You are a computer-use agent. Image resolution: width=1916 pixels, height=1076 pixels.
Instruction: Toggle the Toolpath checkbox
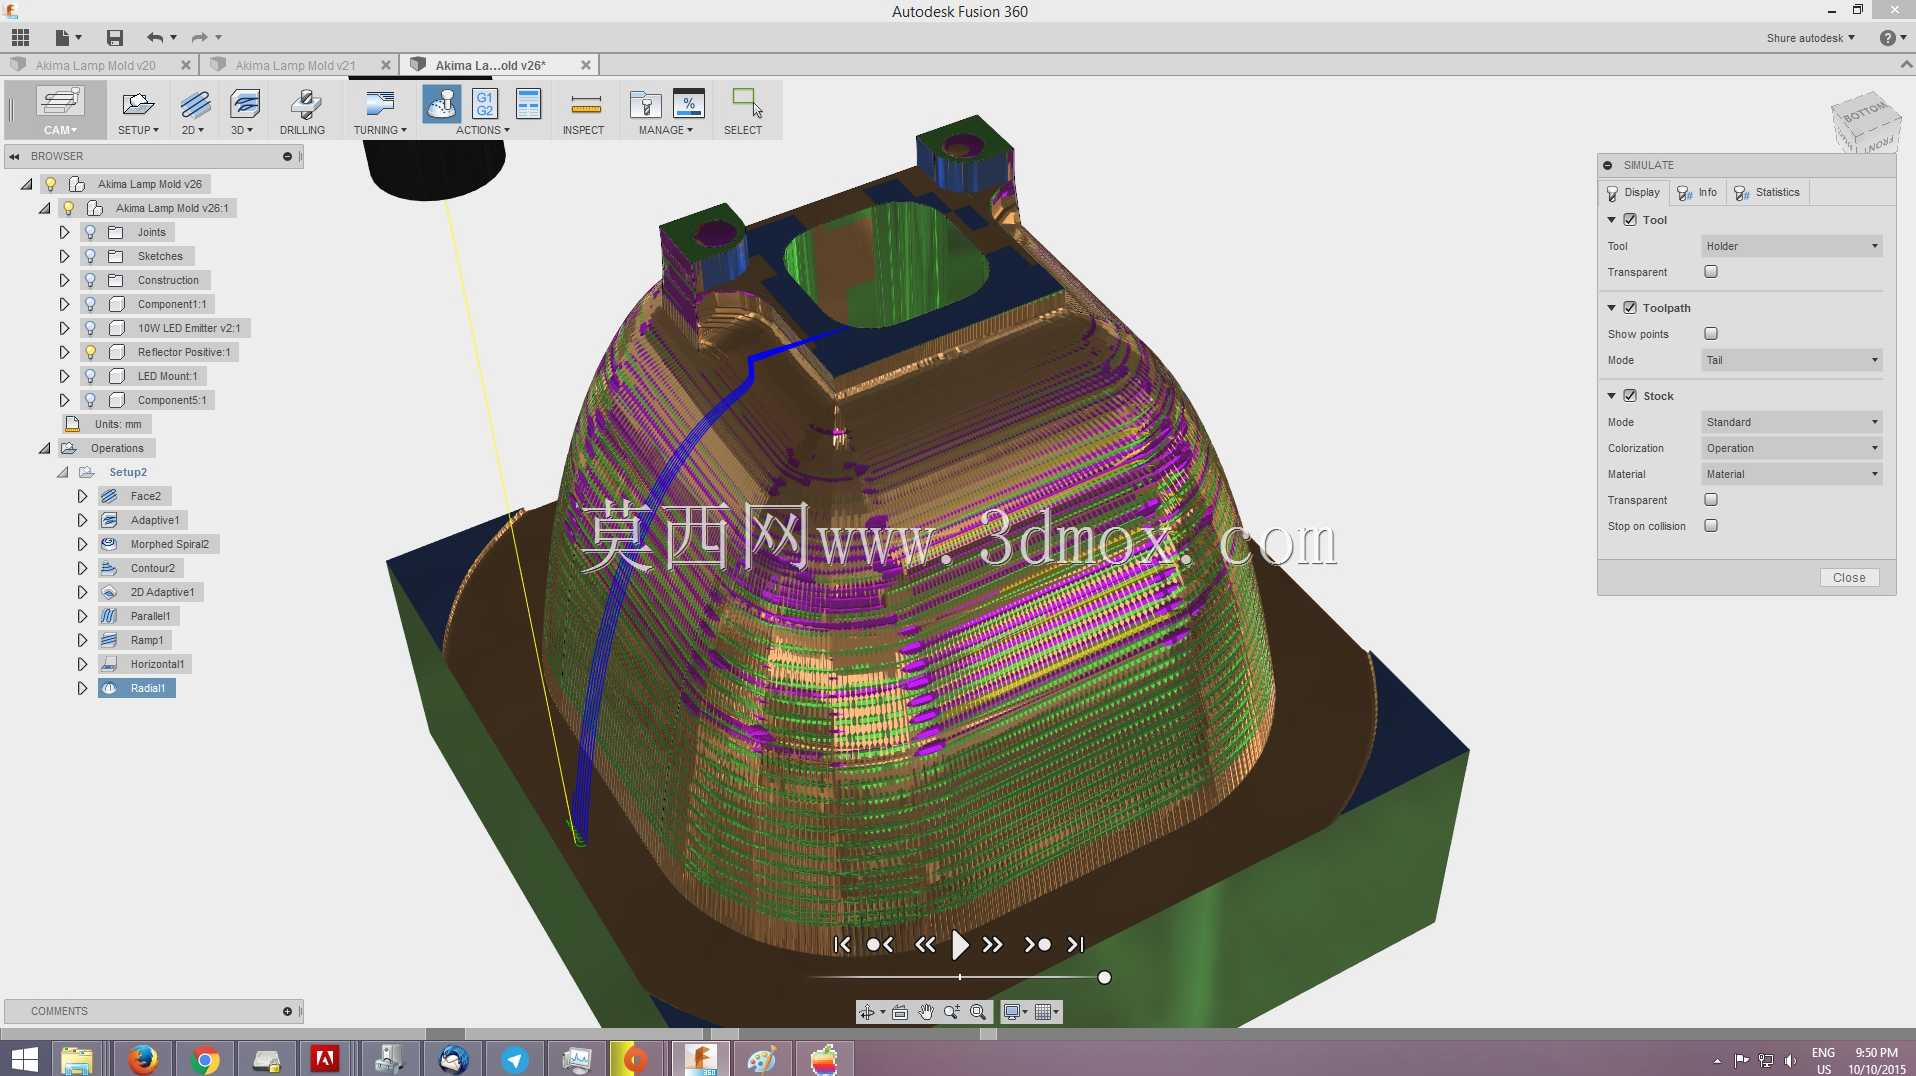click(x=1630, y=308)
